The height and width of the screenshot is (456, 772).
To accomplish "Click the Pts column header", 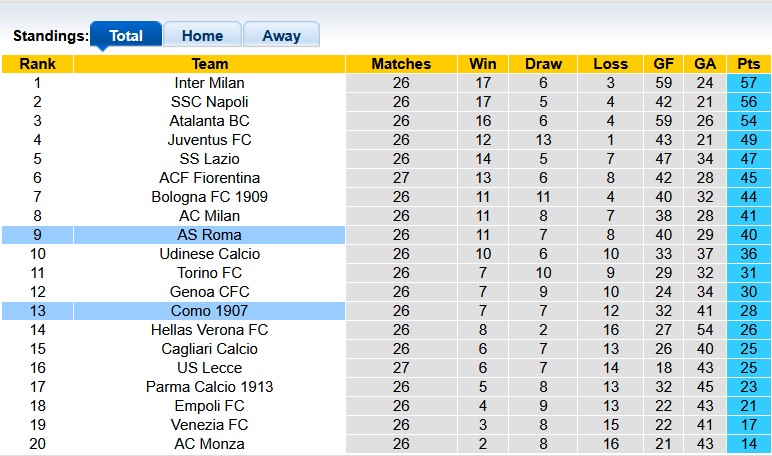I will (x=749, y=64).
